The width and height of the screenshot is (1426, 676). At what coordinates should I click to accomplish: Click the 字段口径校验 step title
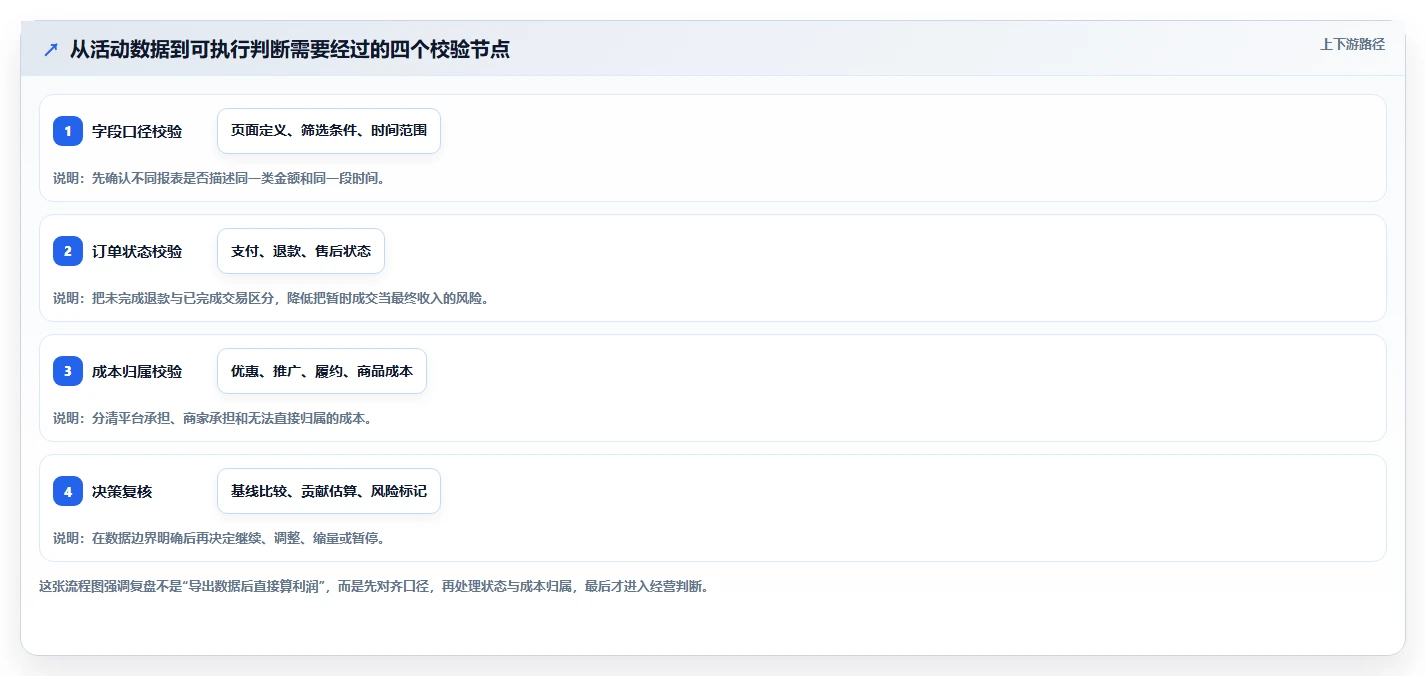point(137,131)
